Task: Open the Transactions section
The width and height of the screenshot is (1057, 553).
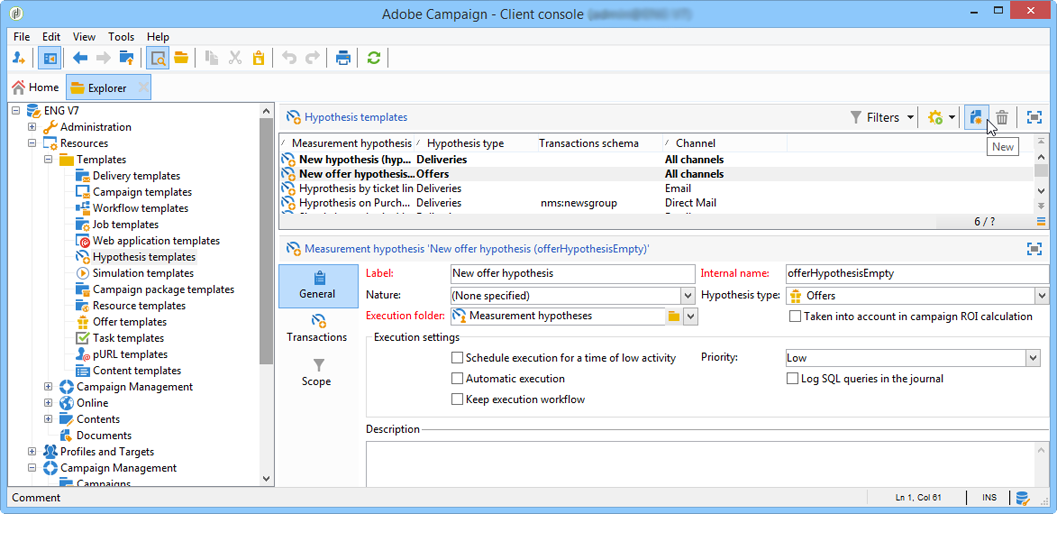Action: coord(318,328)
